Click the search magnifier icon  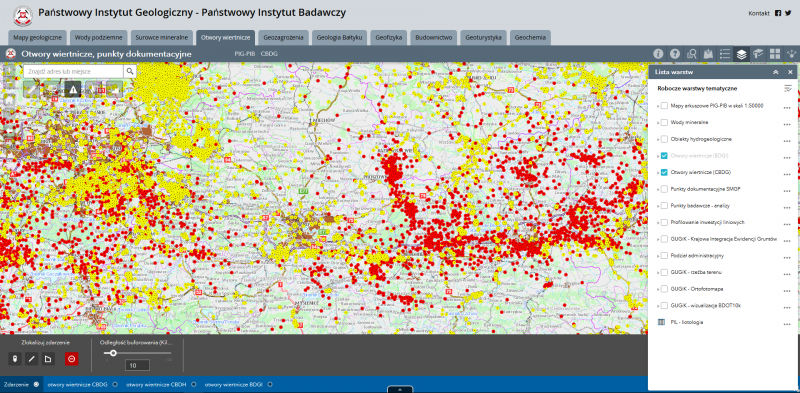coord(130,71)
